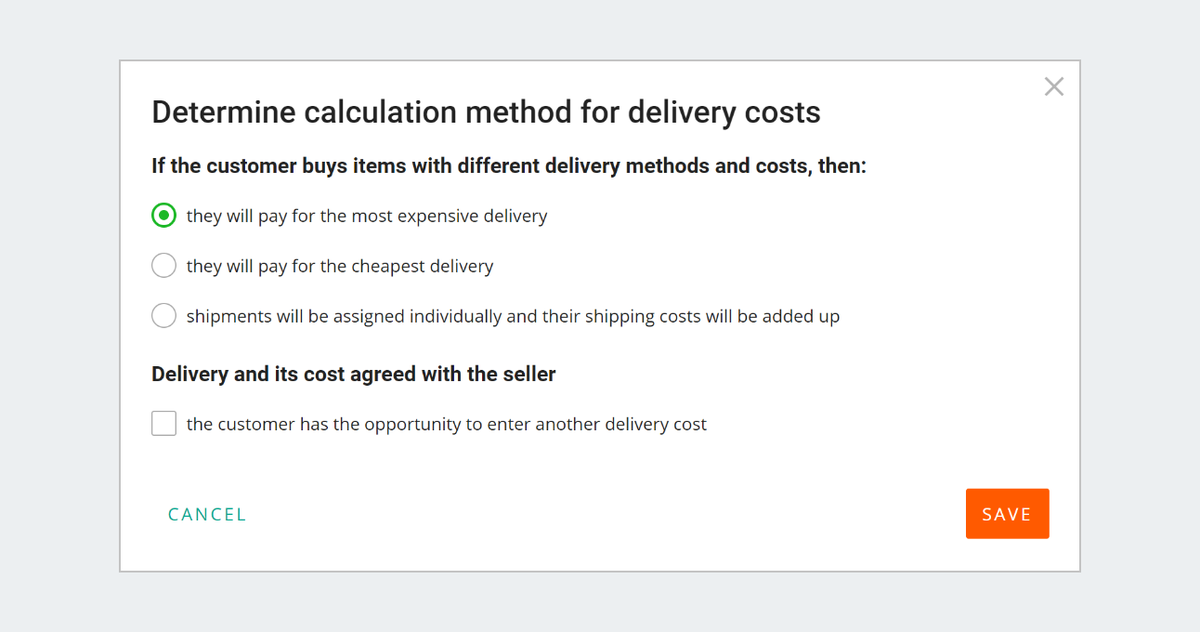Click the words "then:" ending the first subheading
The image size is (1200, 632).
(842, 166)
